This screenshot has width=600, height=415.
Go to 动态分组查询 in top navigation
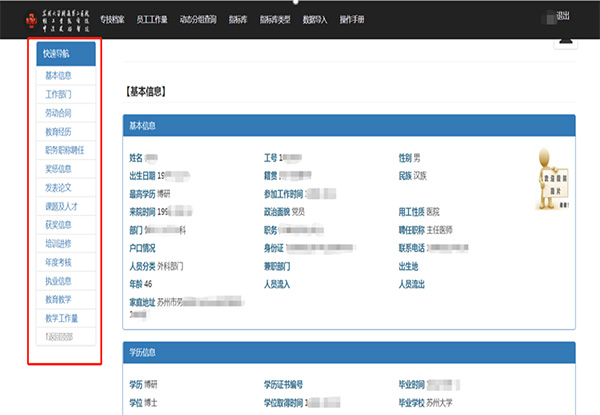coord(200,19)
